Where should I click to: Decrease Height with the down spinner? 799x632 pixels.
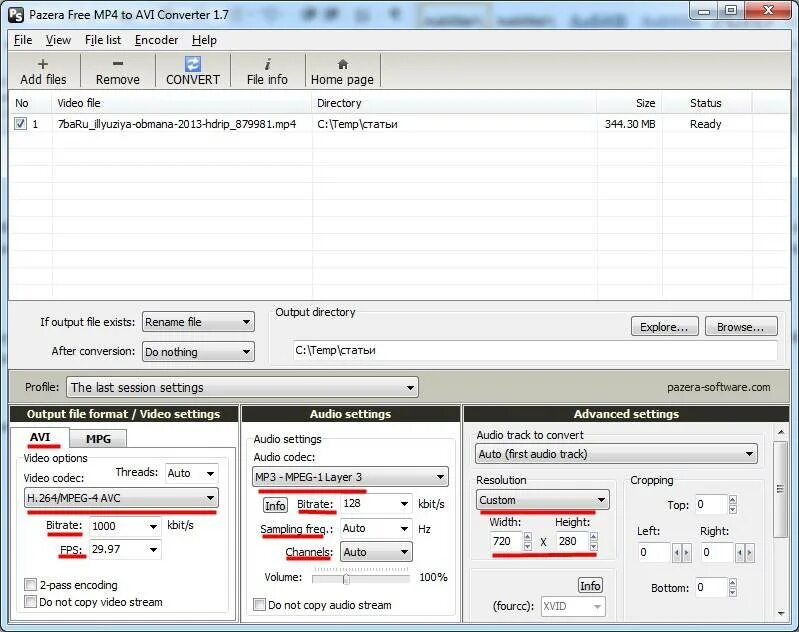click(593, 546)
